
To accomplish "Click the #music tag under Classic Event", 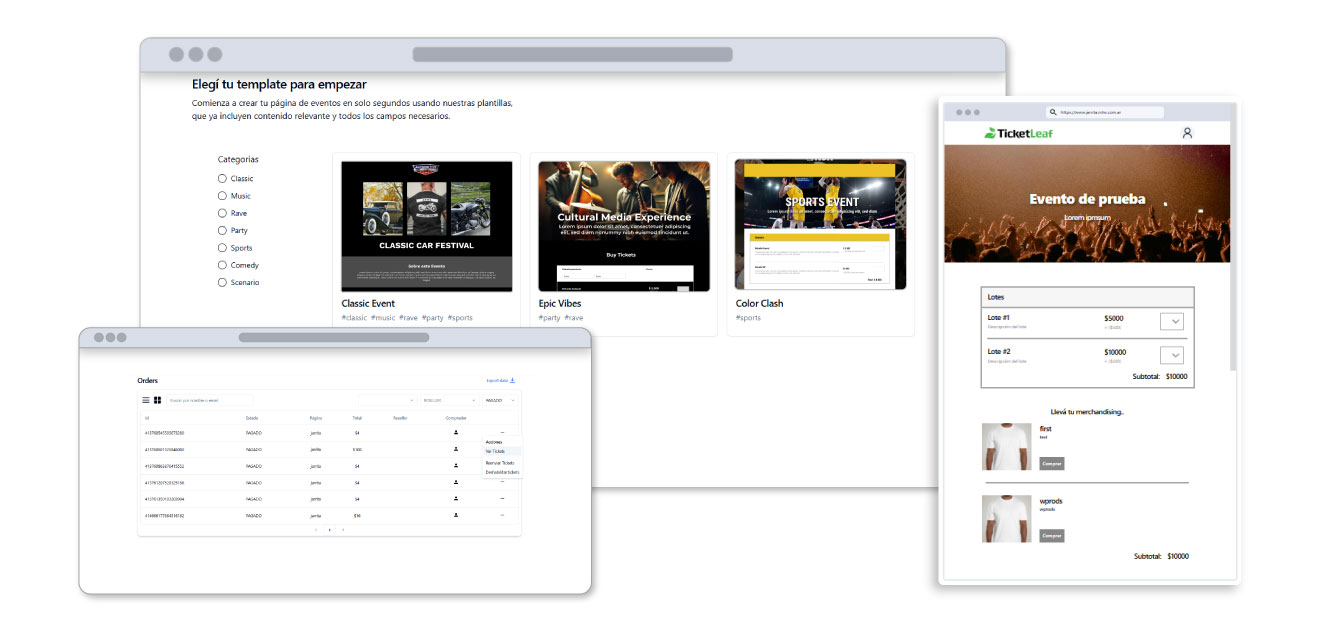I will (383, 318).
